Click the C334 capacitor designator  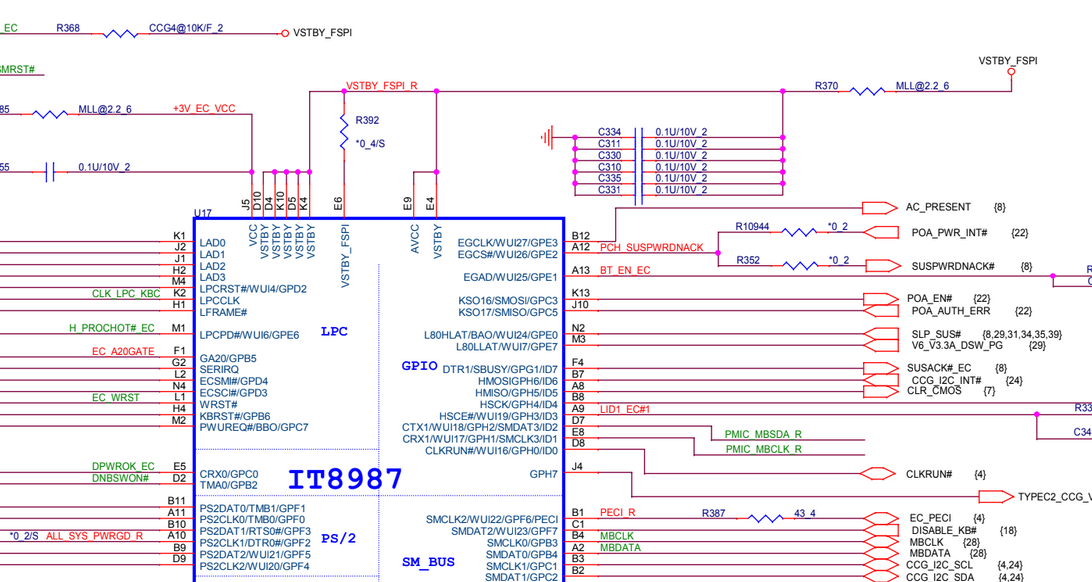tap(609, 132)
